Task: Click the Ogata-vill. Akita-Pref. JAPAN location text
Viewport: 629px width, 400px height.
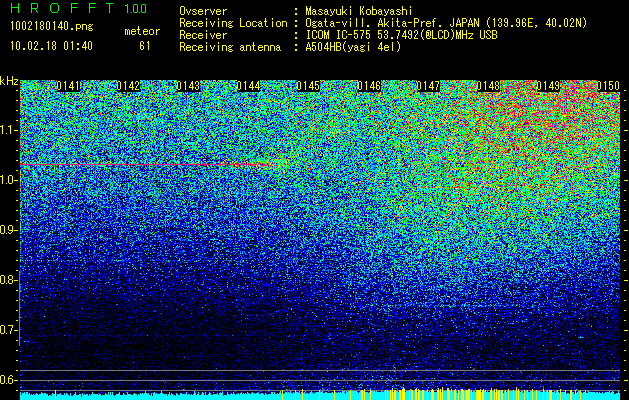Action: pos(446,24)
